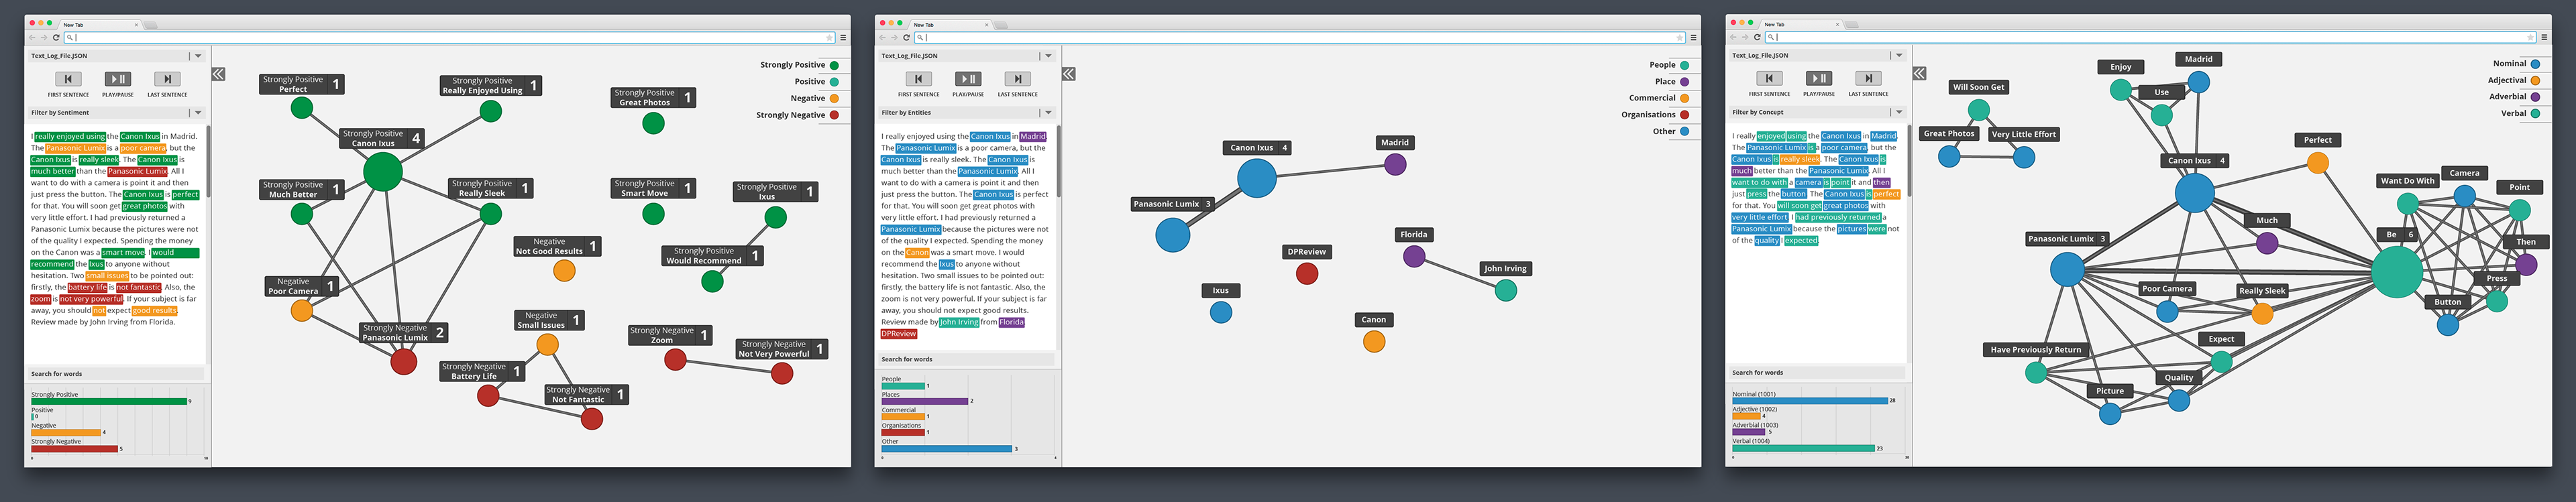Click Search for words field in left window
Viewport: 2576px width, 502px height.
tap(116, 374)
